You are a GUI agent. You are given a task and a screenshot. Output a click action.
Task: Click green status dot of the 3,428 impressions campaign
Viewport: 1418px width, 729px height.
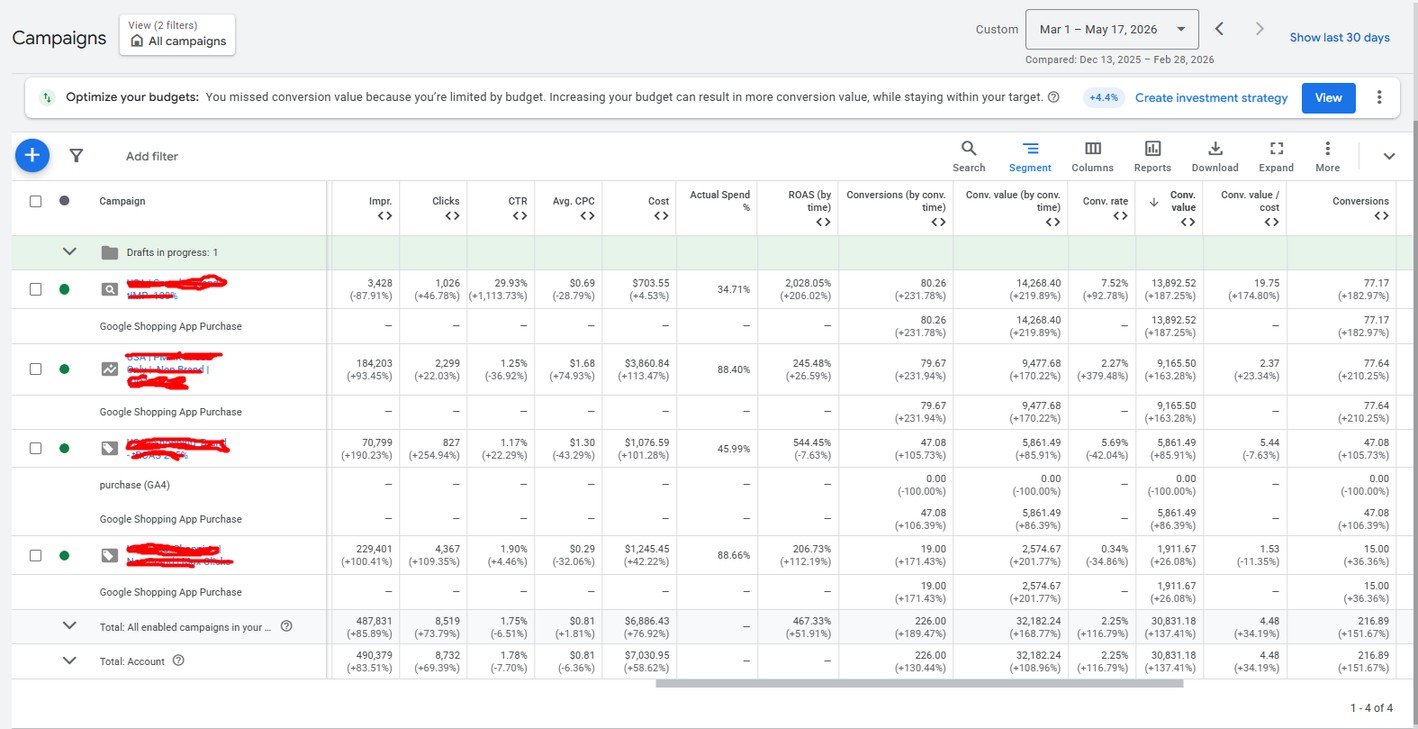(x=64, y=289)
